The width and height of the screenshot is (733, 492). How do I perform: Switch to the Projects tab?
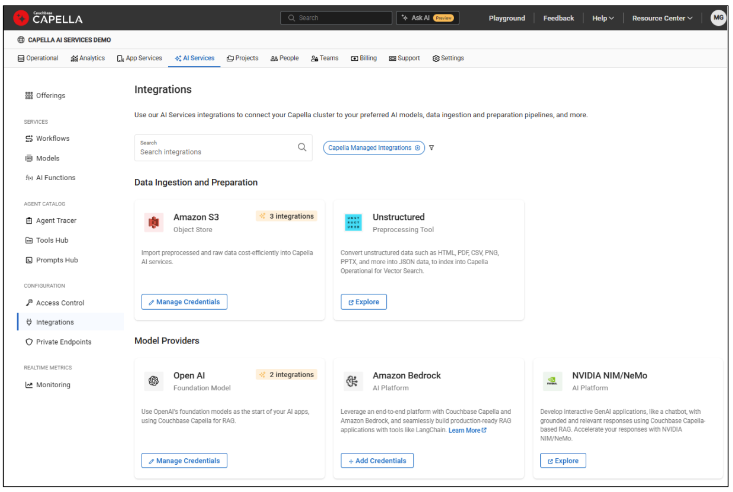point(243,58)
